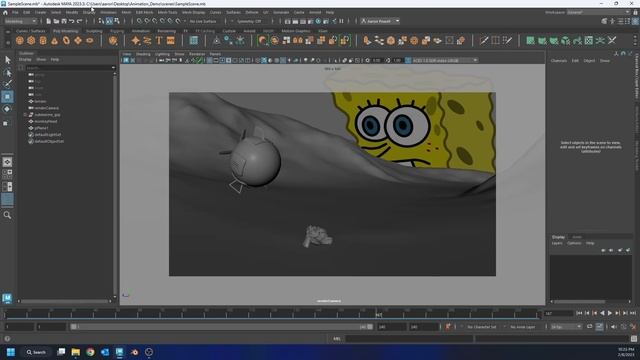Click the New Scene icon

48,21
